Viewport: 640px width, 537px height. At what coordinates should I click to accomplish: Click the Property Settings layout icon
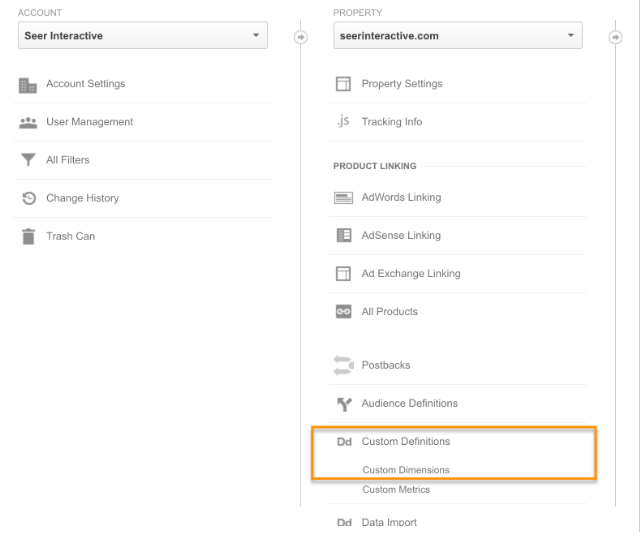click(x=343, y=85)
